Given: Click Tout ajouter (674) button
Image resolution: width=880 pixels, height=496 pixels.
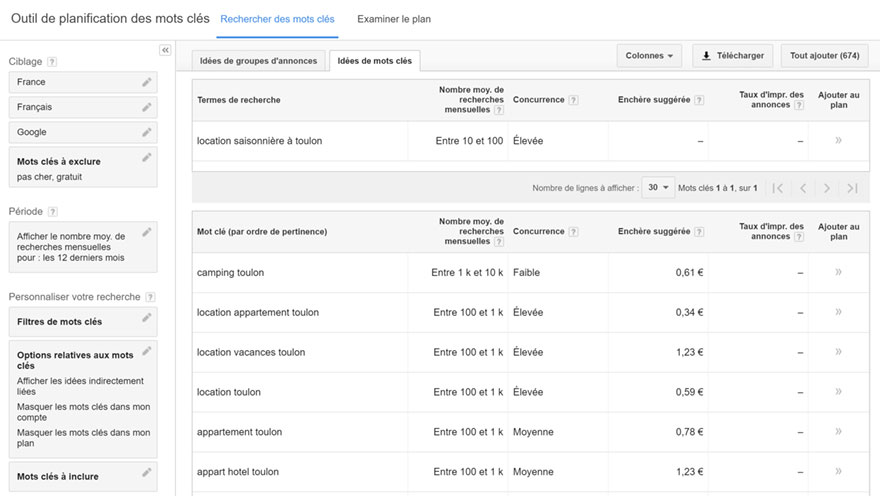Looking at the screenshot, I should coord(824,56).
